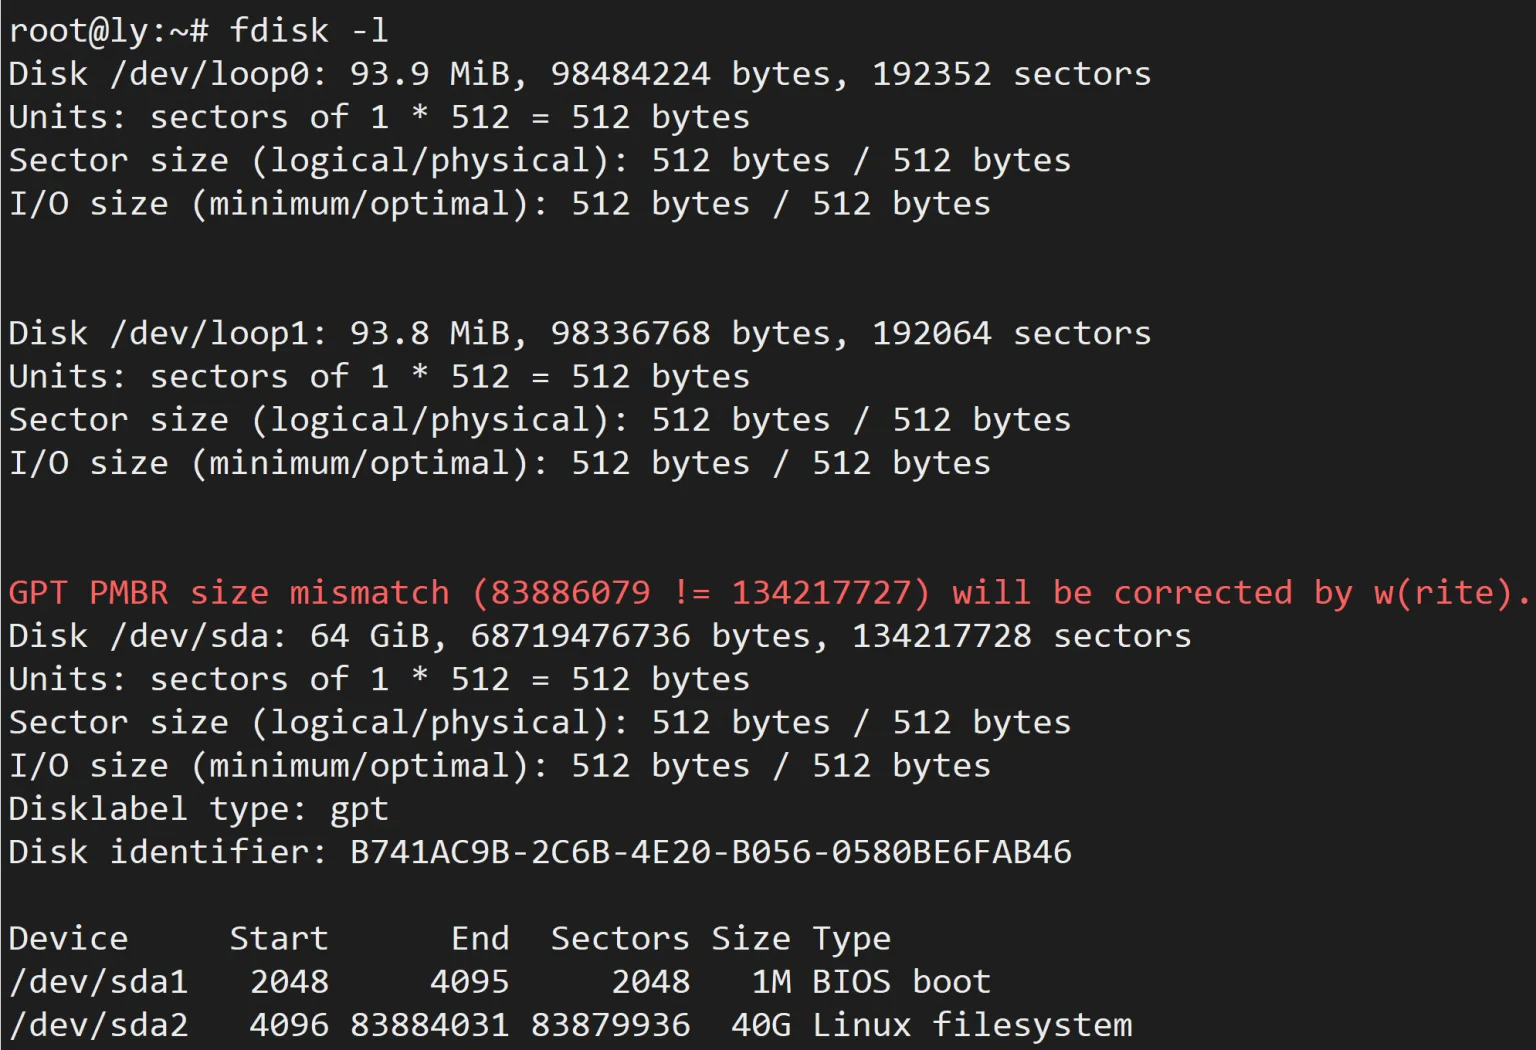Click the 'Linux filesystem' partition type
This screenshot has height=1050, width=1536.
(972, 1025)
